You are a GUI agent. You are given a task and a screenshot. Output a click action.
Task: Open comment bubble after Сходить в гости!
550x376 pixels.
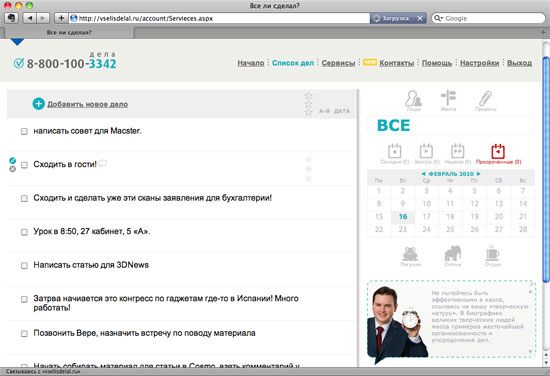(x=103, y=163)
